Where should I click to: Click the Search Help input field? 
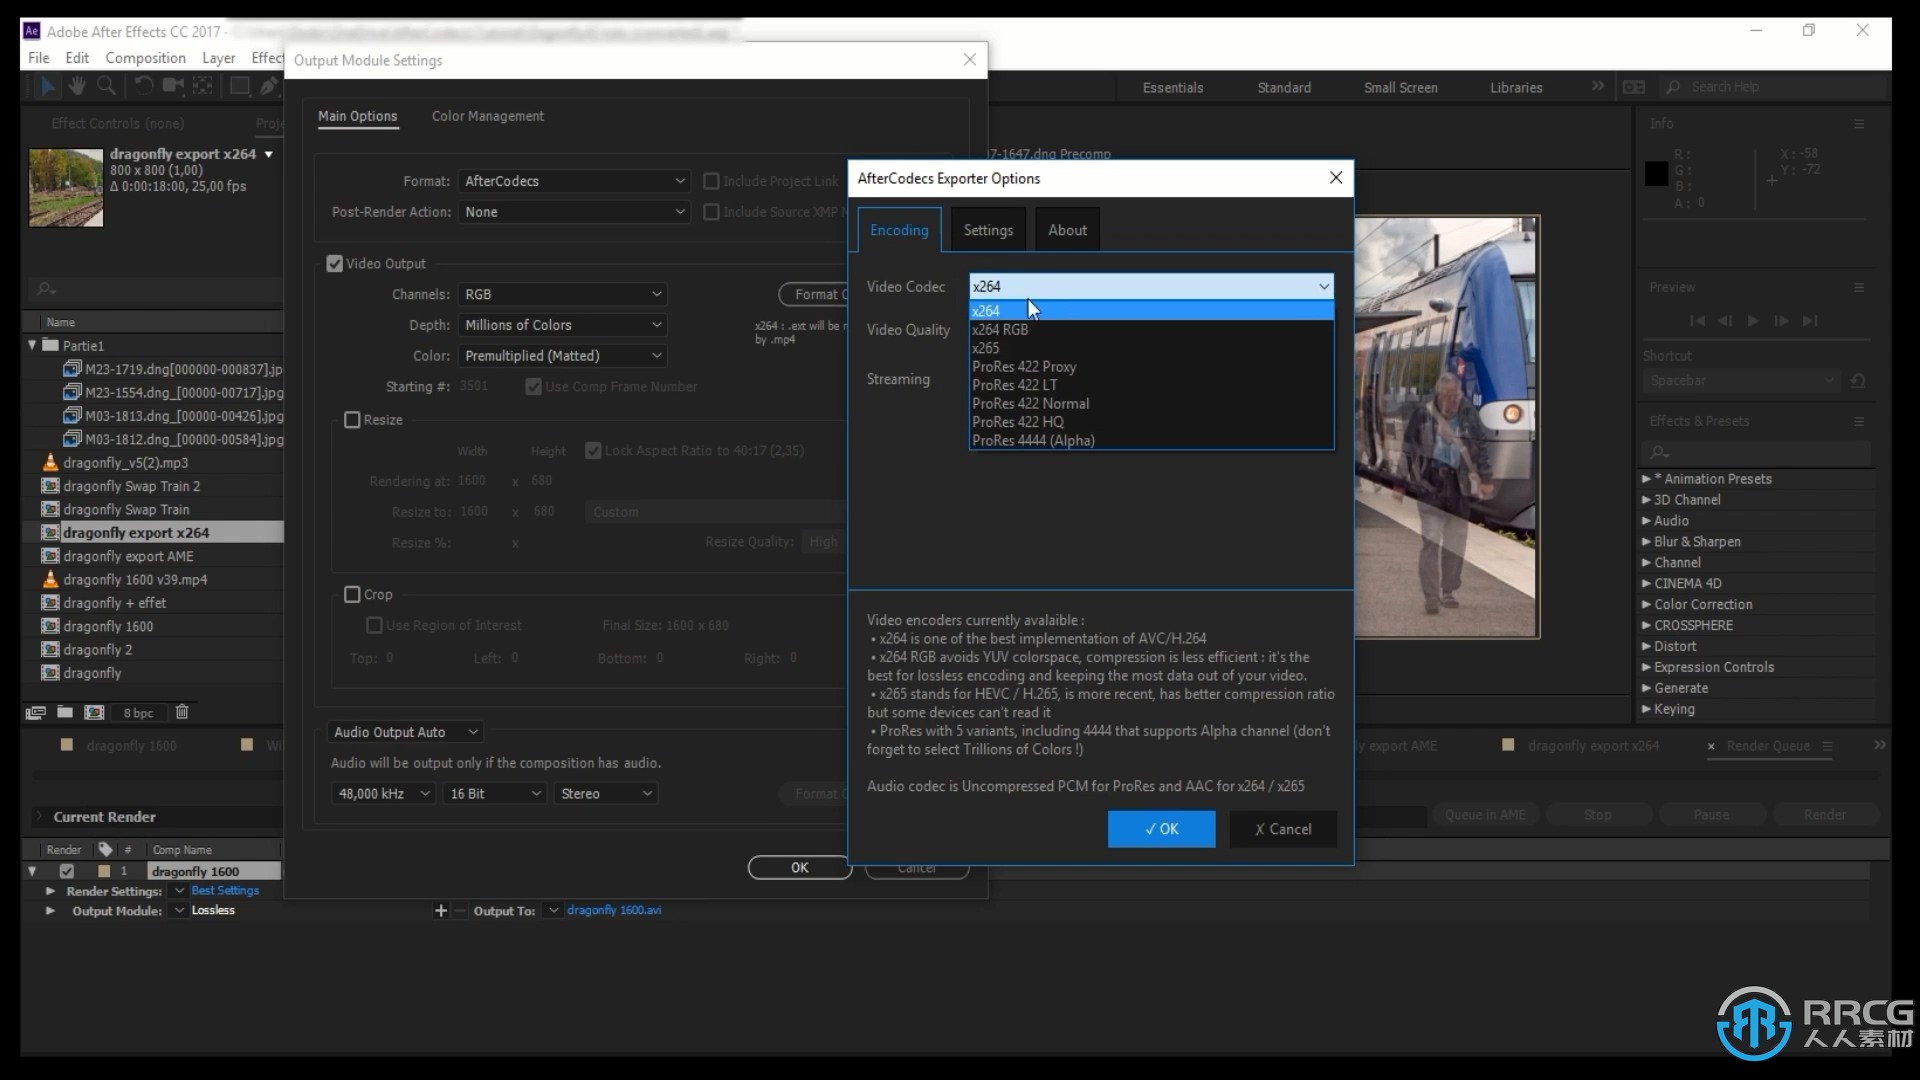point(1774,87)
